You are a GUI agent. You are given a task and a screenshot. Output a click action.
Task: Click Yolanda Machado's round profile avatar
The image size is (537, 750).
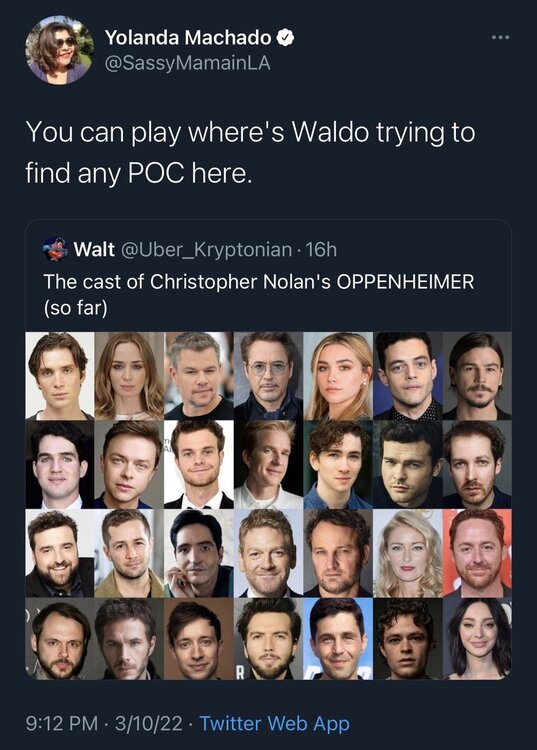(59, 50)
